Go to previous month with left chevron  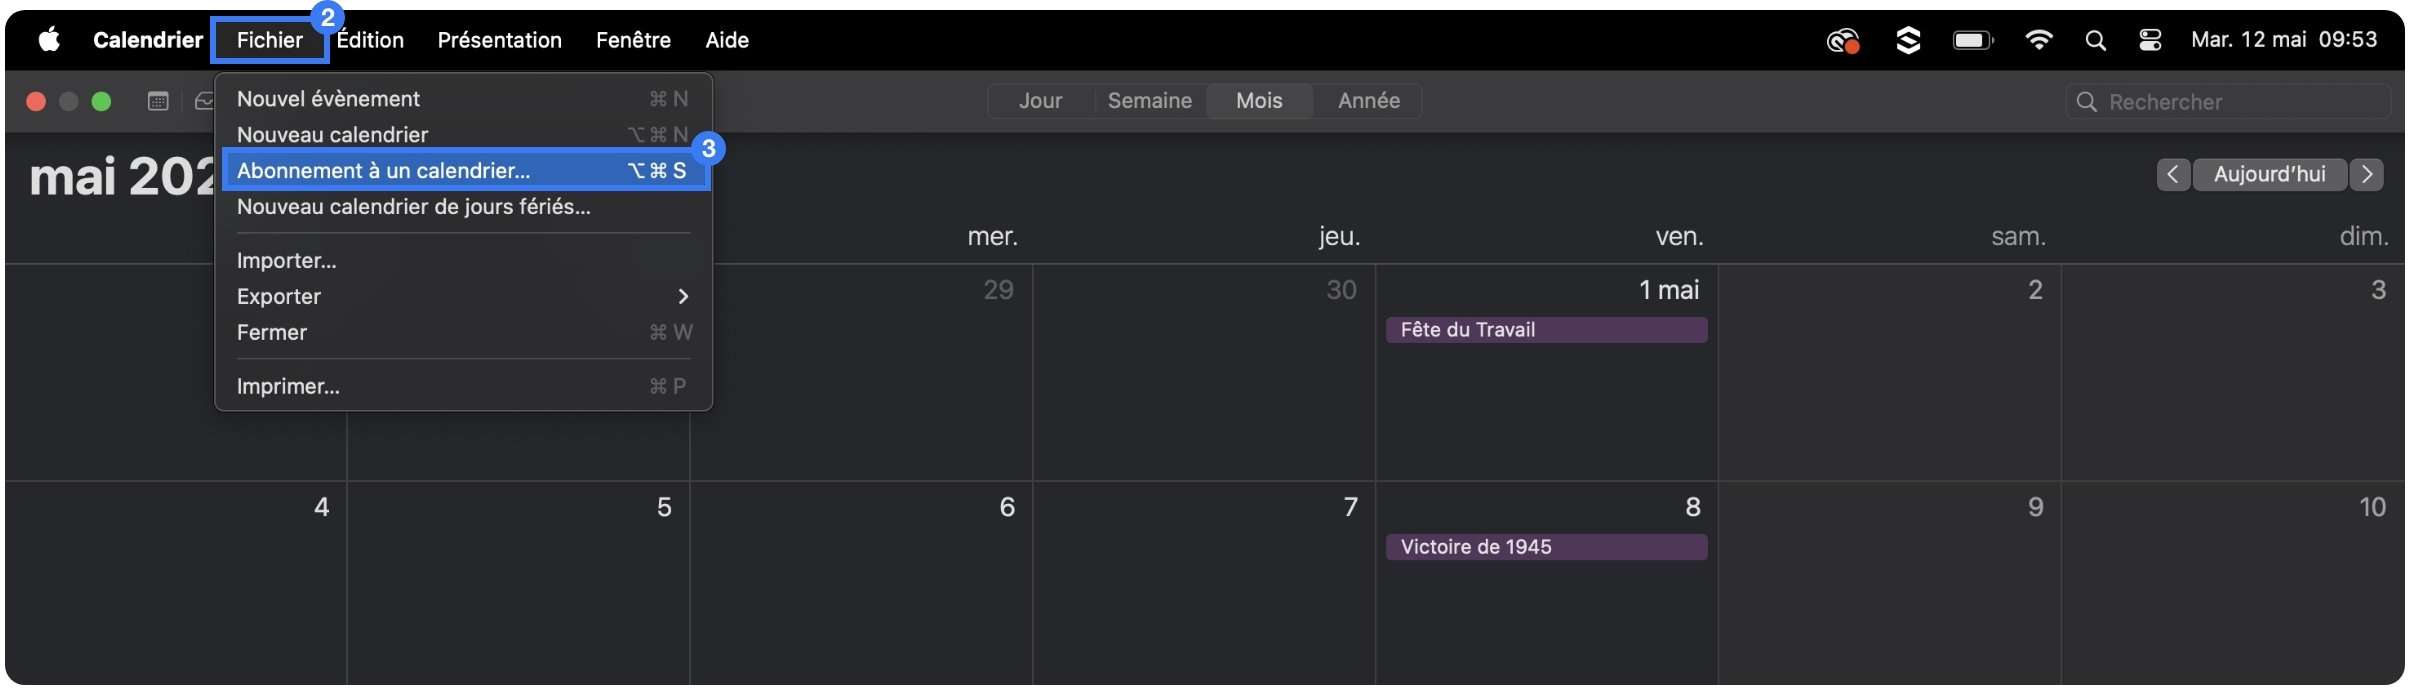pos(2173,174)
